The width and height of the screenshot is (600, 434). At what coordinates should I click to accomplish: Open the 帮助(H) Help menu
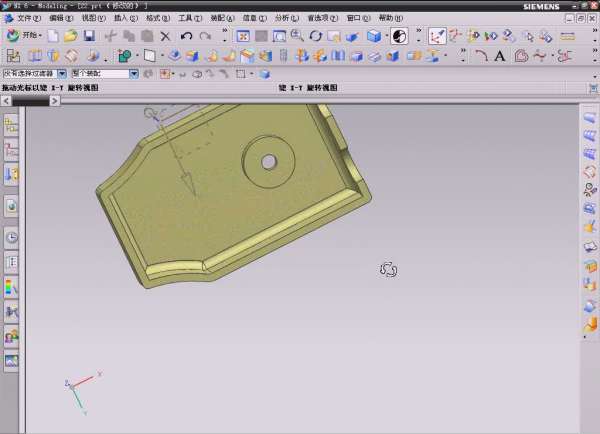391,18
